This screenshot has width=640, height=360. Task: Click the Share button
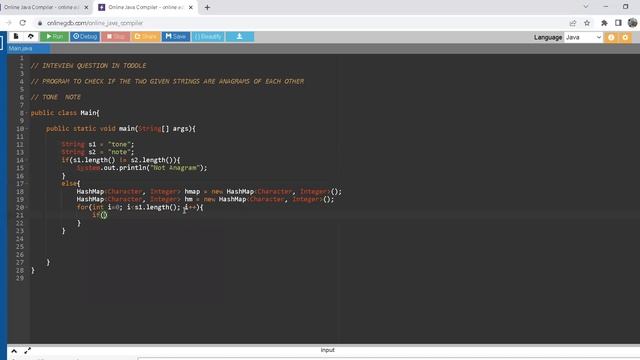click(146, 37)
